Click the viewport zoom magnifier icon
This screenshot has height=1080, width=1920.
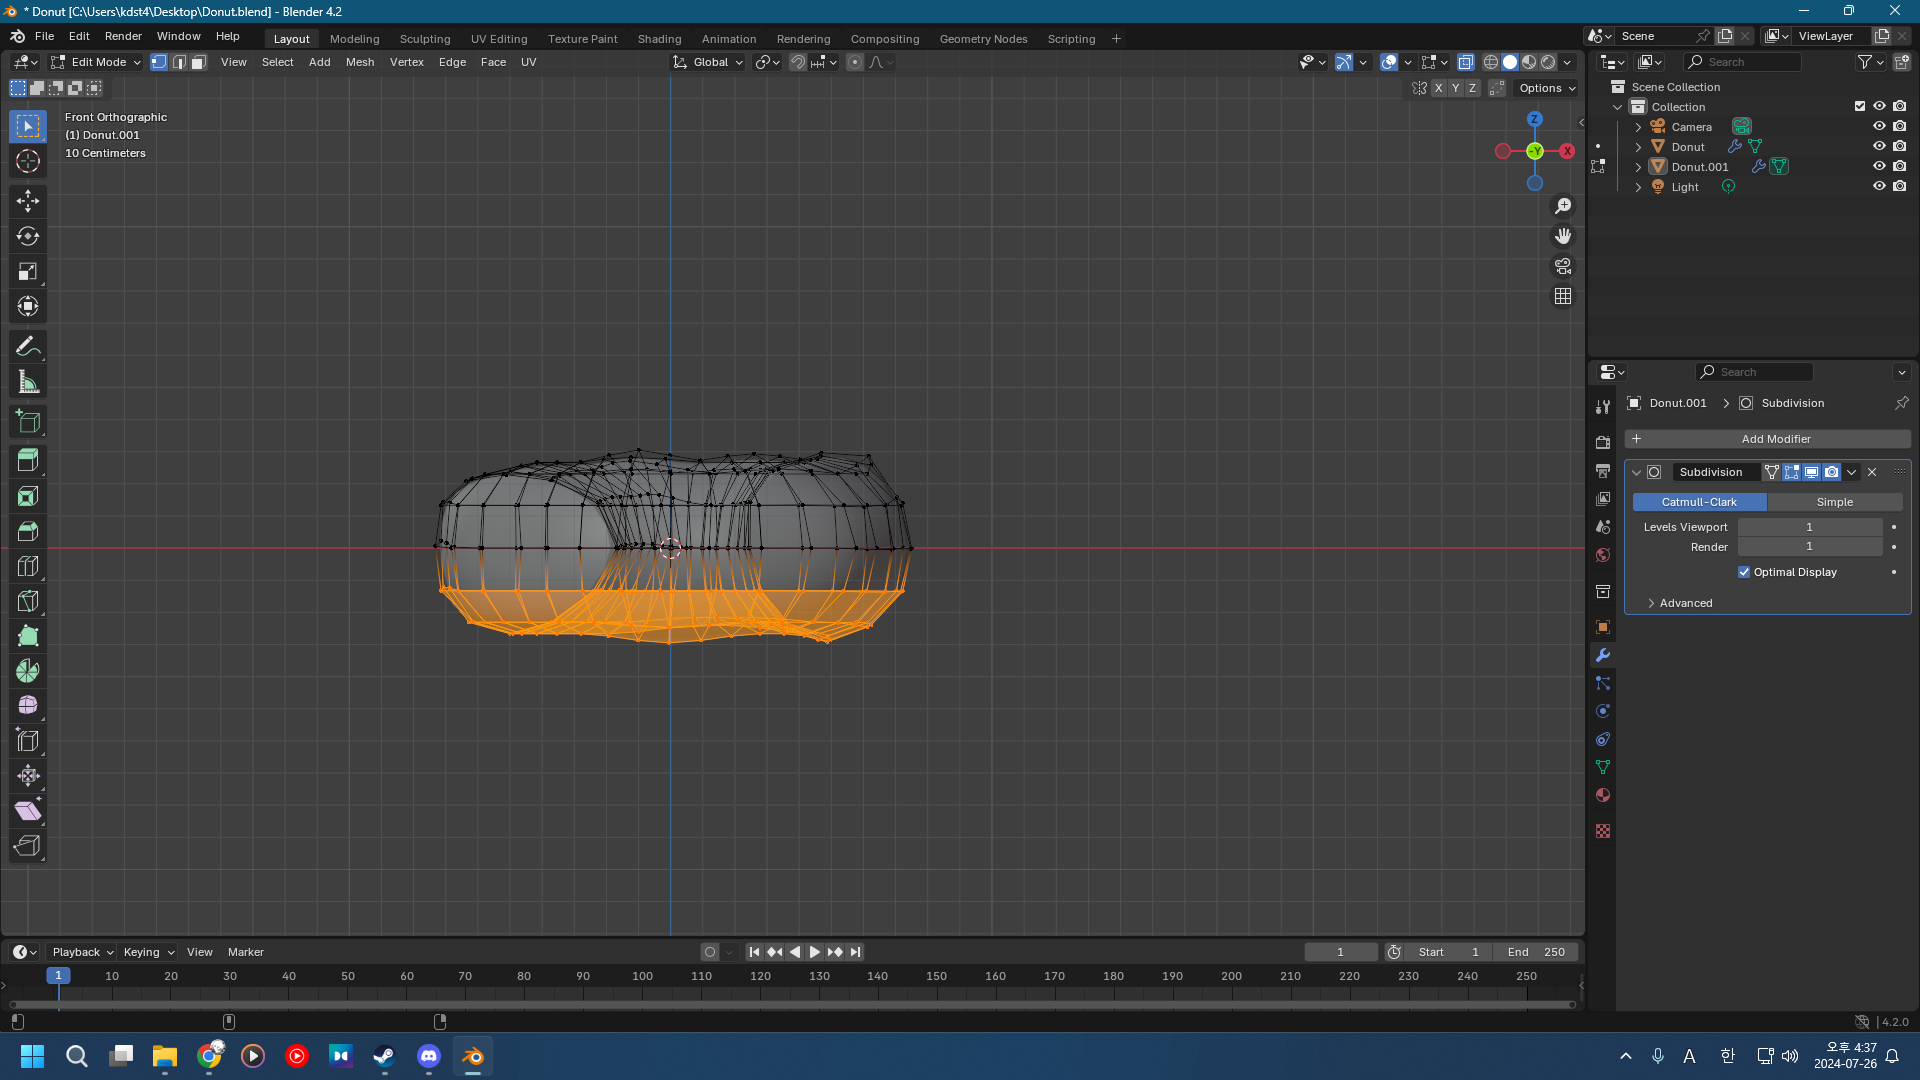pyautogui.click(x=1562, y=206)
